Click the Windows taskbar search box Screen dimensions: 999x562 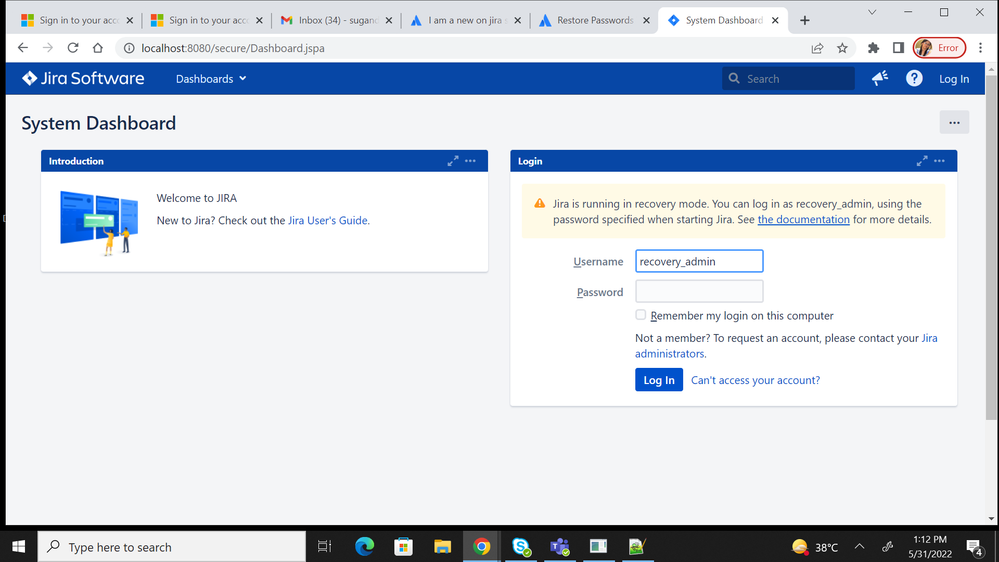click(x=172, y=547)
